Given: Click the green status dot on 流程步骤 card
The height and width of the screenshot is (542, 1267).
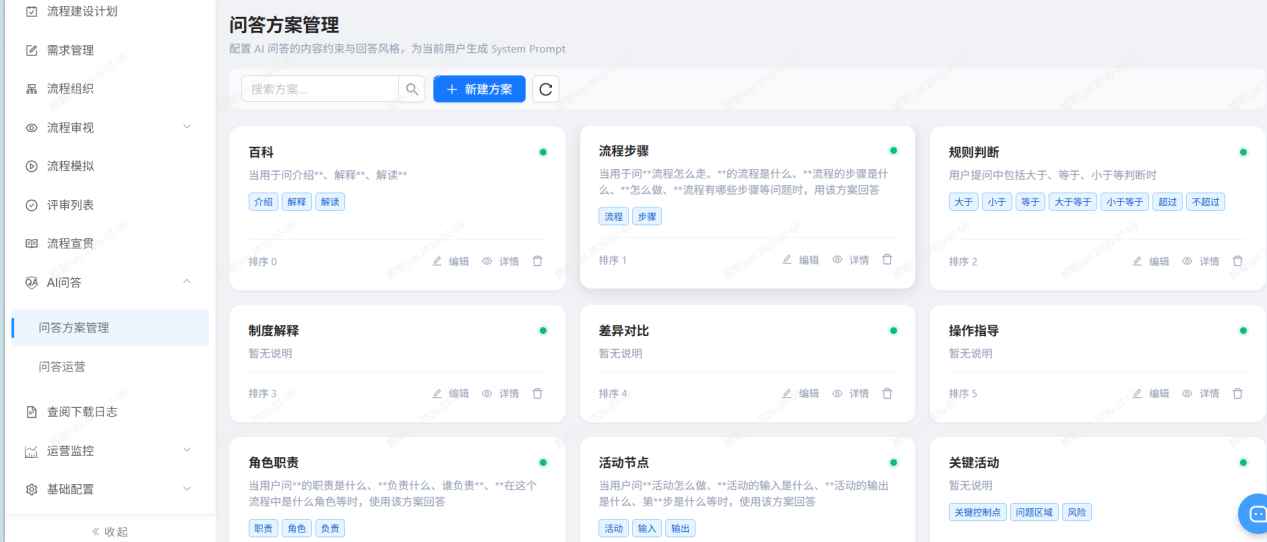Looking at the screenshot, I should pyautogui.click(x=893, y=150).
